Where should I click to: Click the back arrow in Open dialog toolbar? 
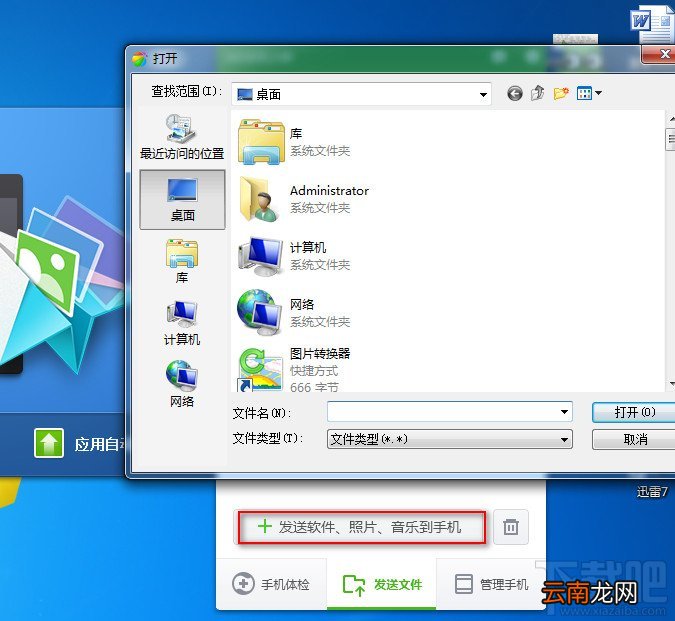pyautogui.click(x=515, y=93)
